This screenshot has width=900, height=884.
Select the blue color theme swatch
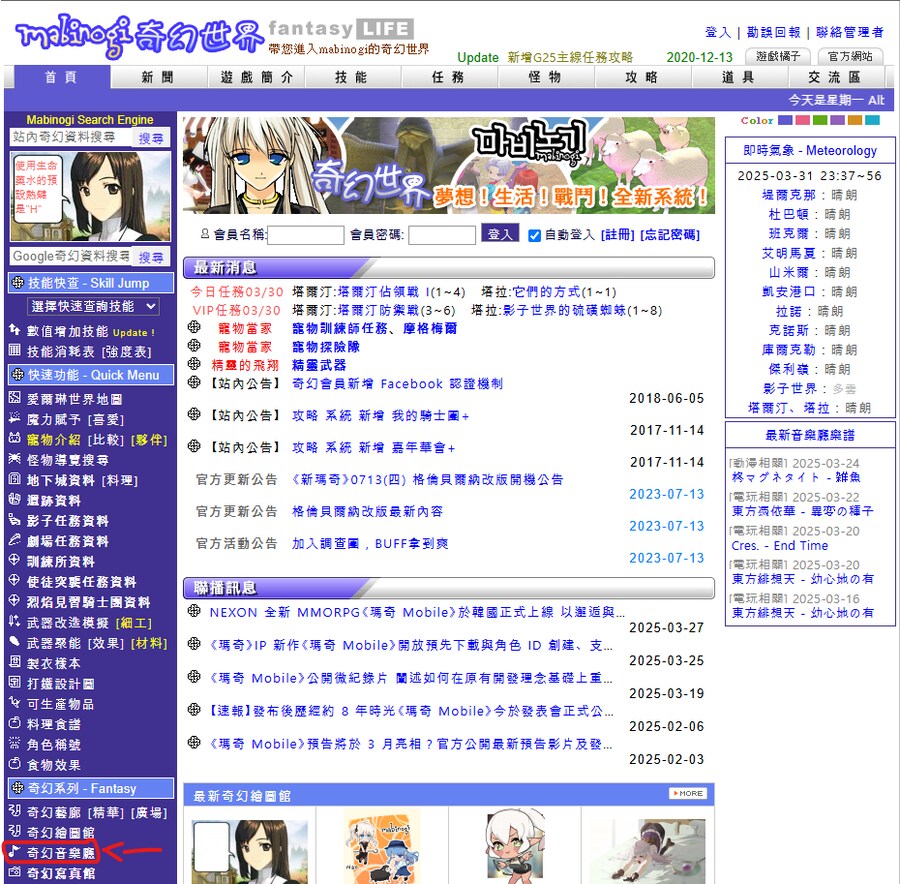785,120
